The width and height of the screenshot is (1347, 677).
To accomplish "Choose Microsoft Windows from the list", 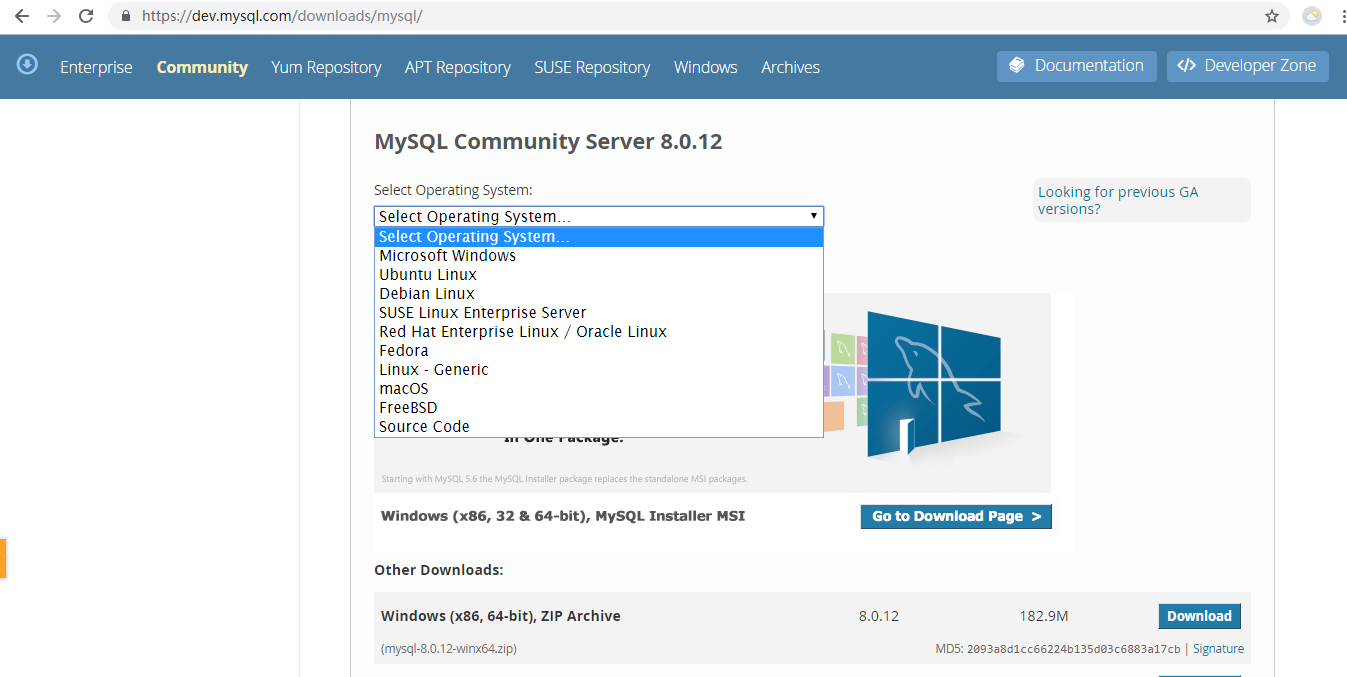I will coord(447,256).
